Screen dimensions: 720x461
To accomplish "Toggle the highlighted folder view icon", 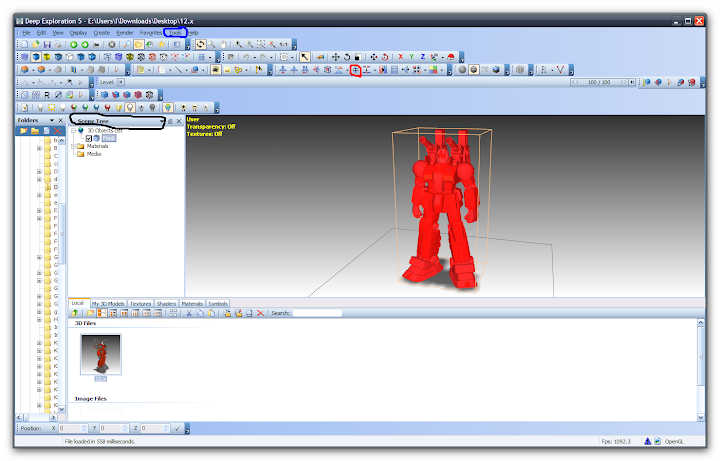I will tap(139, 45).
